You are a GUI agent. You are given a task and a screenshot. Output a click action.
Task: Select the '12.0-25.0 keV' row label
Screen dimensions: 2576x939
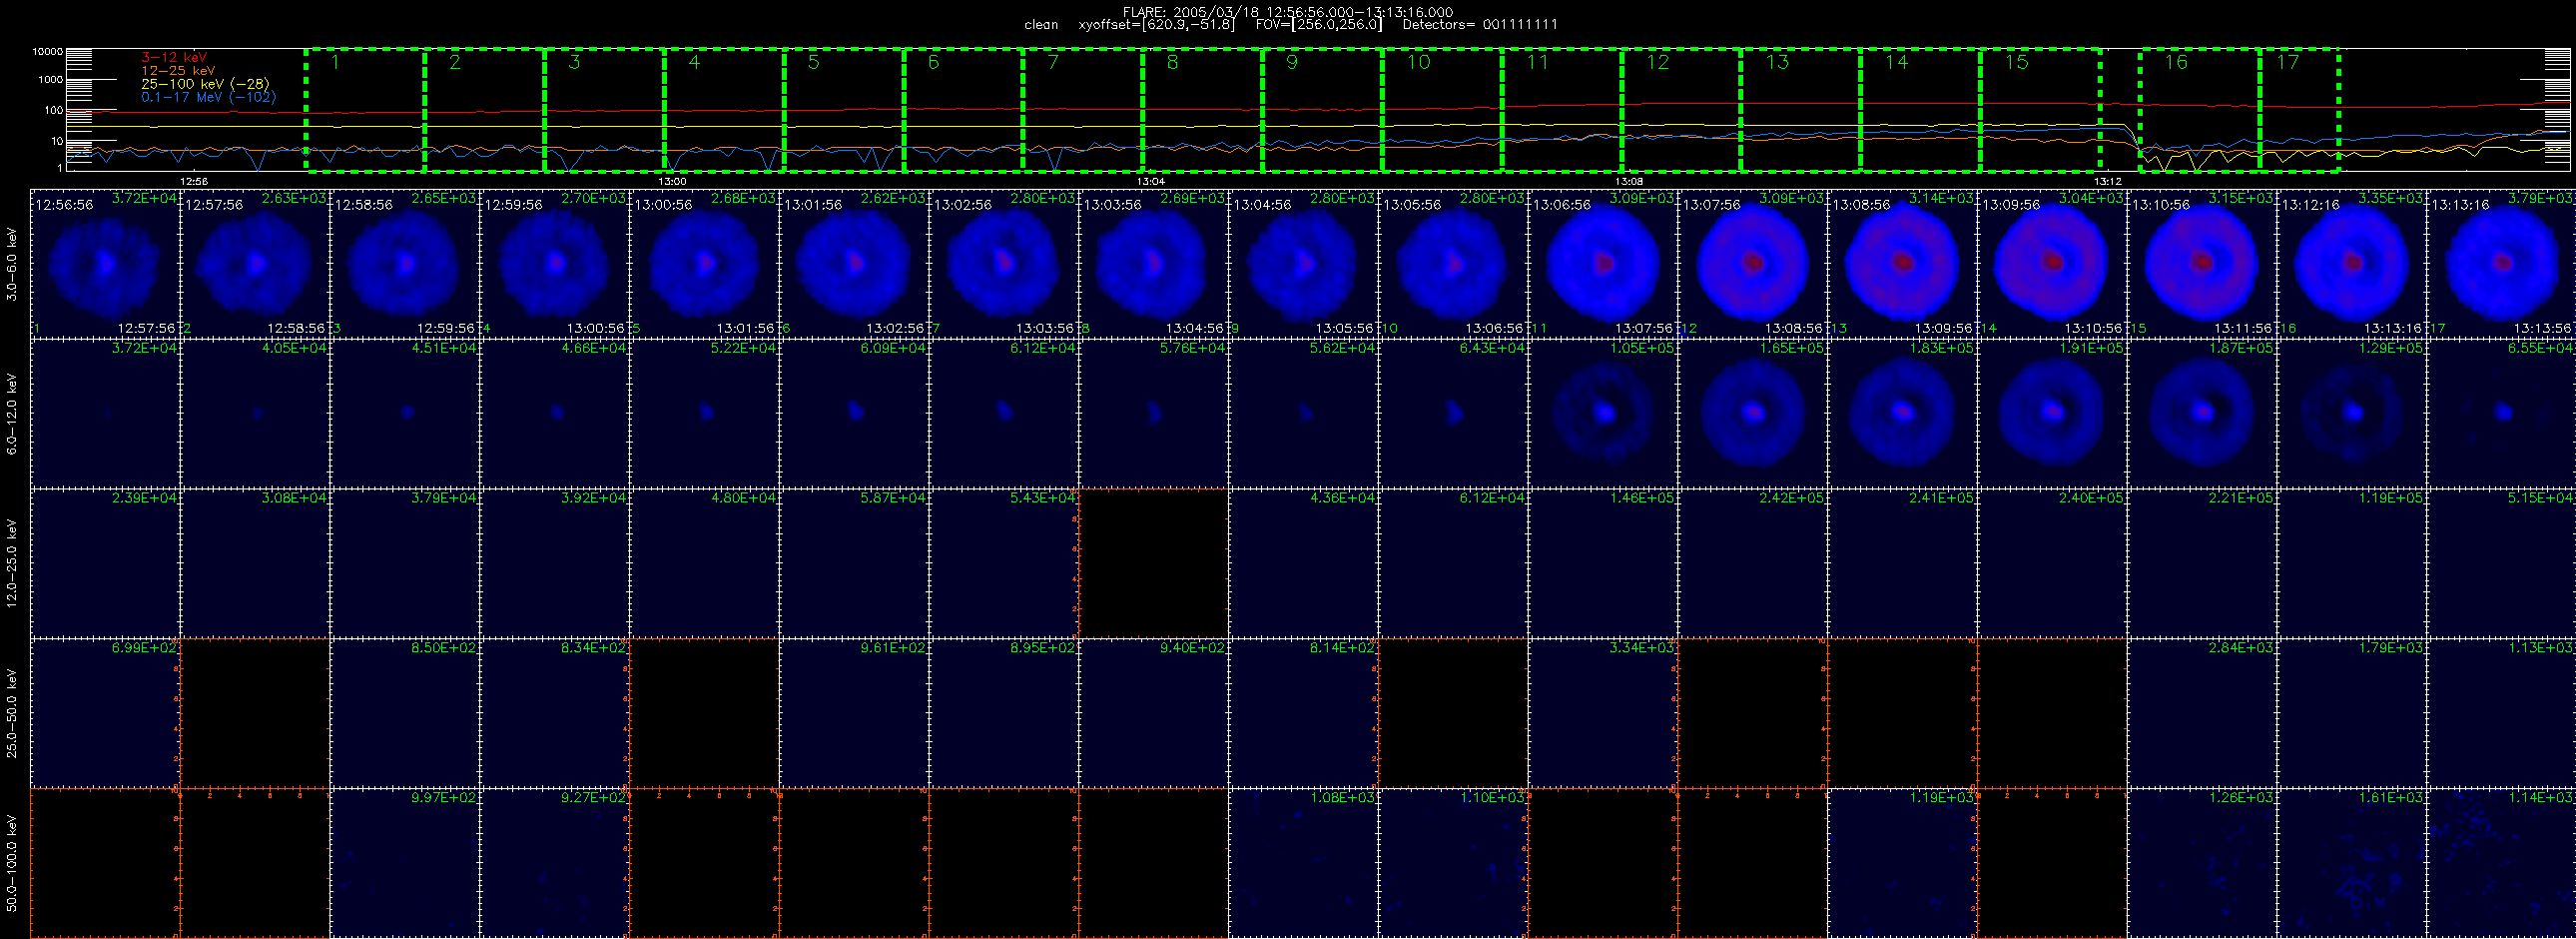pos(12,563)
